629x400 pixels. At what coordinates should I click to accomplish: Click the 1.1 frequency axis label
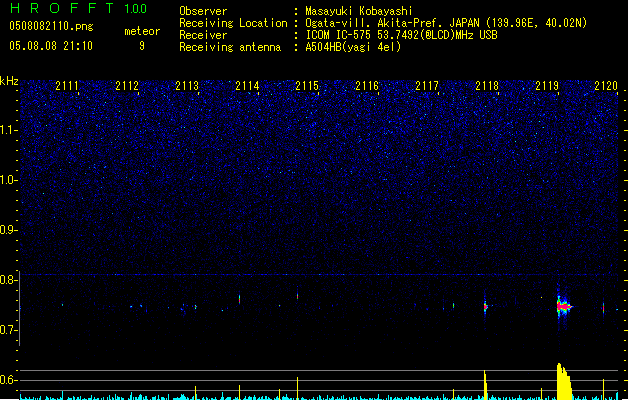click(x=8, y=130)
